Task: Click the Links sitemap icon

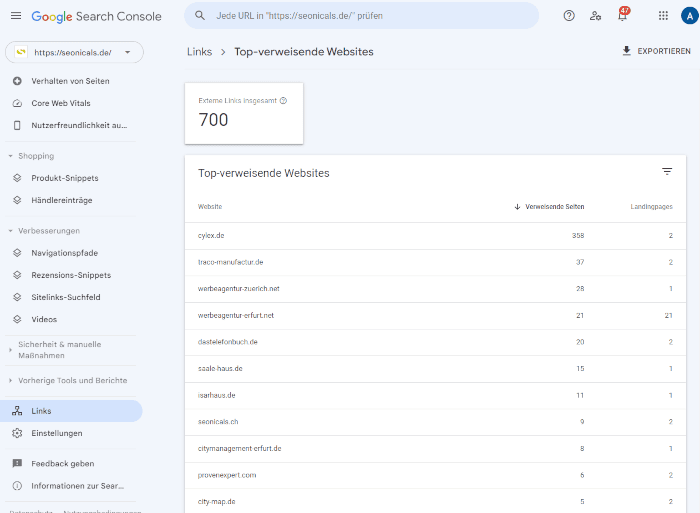Action: (17, 411)
